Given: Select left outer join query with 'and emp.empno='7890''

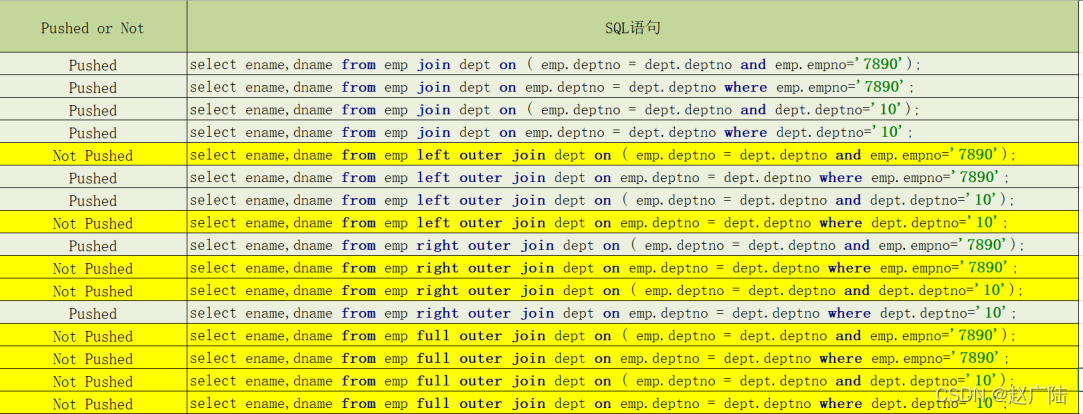Looking at the screenshot, I should point(603,156).
